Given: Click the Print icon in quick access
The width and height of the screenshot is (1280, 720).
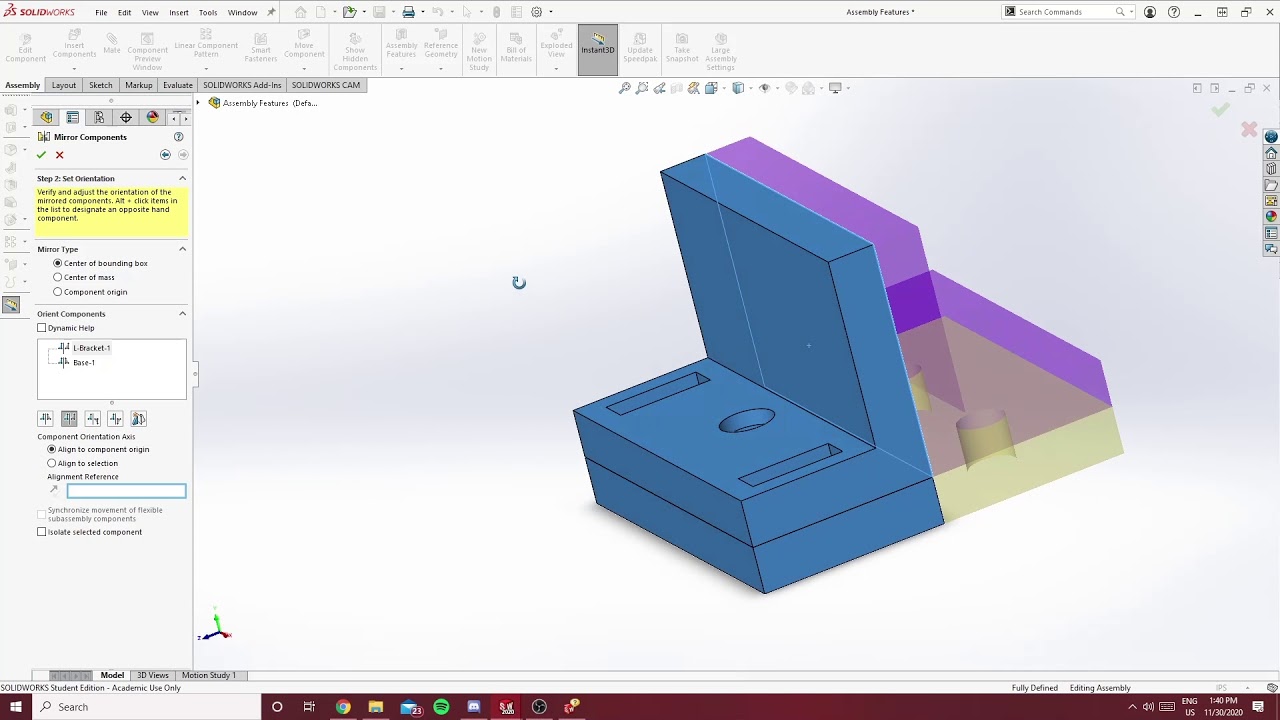Looking at the screenshot, I should [408, 12].
